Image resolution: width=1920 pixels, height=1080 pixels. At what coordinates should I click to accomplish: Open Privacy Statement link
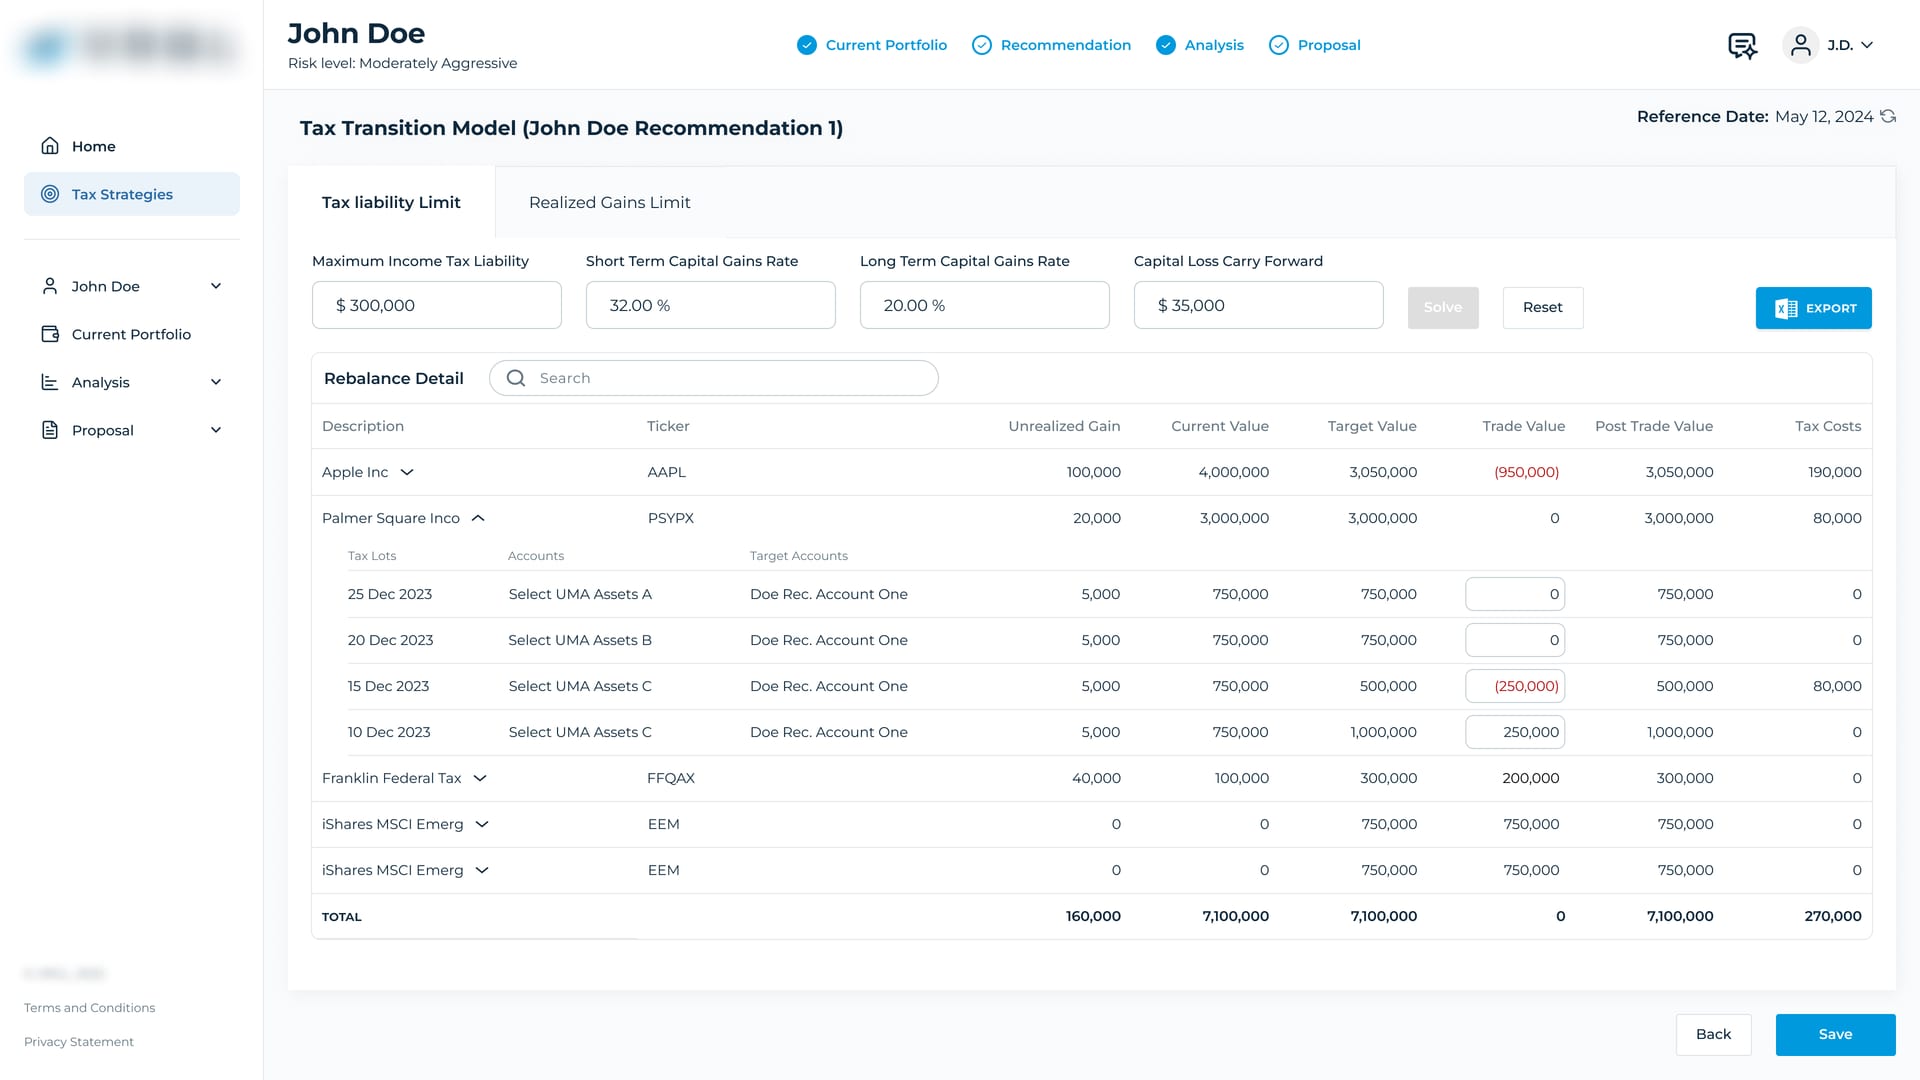(79, 1042)
